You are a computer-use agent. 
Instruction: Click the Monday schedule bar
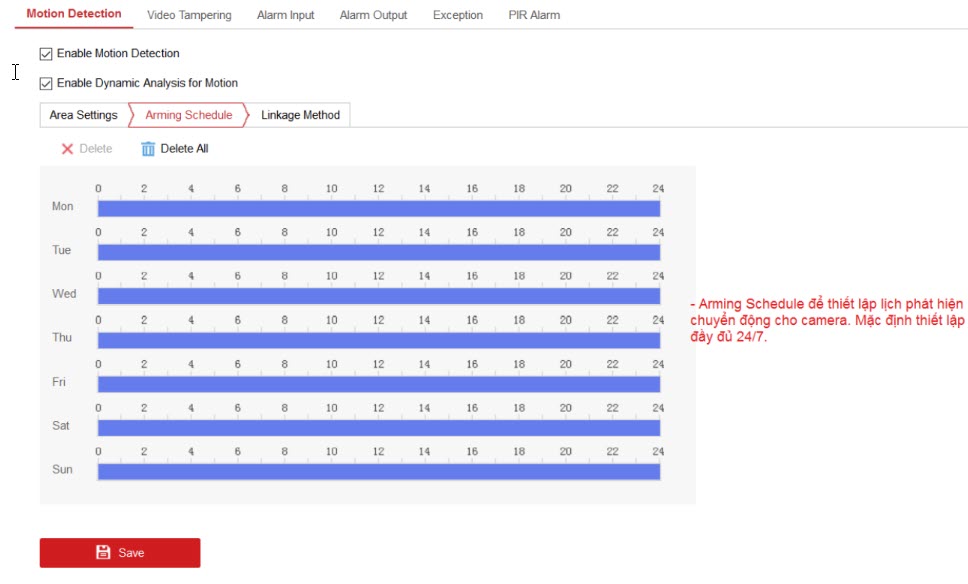pyautogui.click(x=378, y=208)
